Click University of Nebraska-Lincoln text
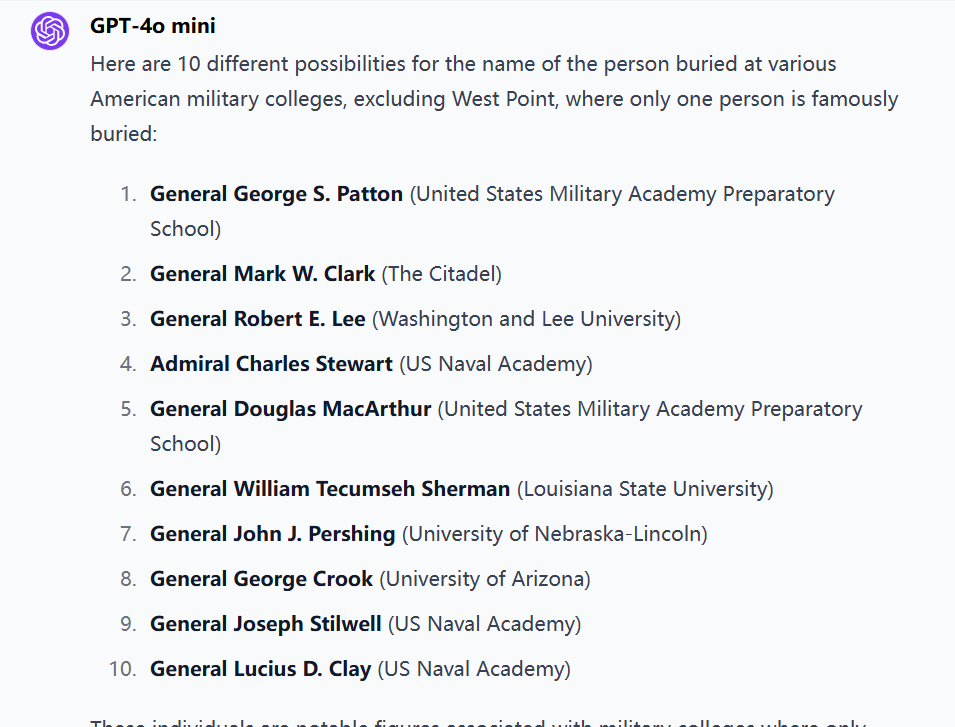Image resolution: width=955 pixels, height=727 pixels. (x=554, y=534)
